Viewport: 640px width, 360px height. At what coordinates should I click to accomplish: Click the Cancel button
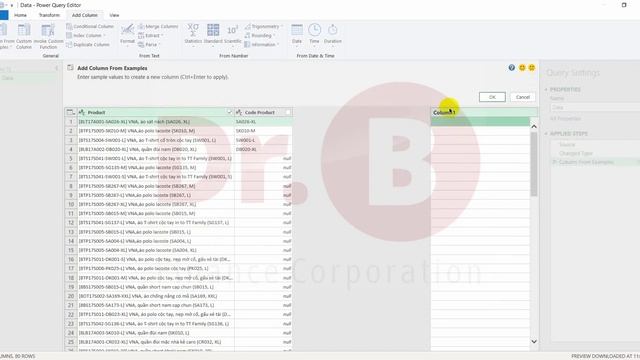point(522,97)
